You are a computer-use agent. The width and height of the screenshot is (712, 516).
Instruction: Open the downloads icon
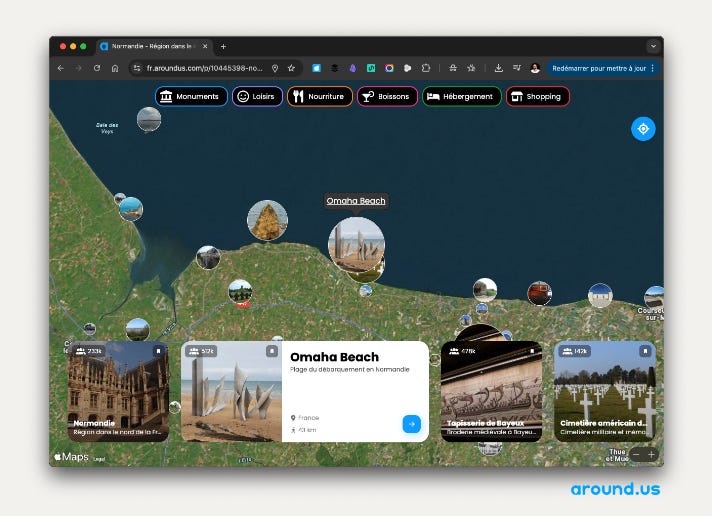coord(499,68)
